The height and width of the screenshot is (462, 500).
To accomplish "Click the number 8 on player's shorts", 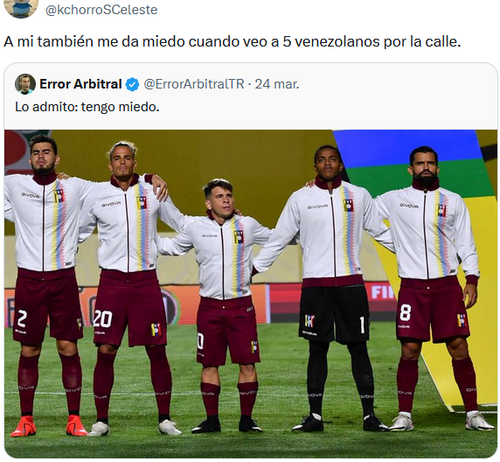I will pos(405,313).
